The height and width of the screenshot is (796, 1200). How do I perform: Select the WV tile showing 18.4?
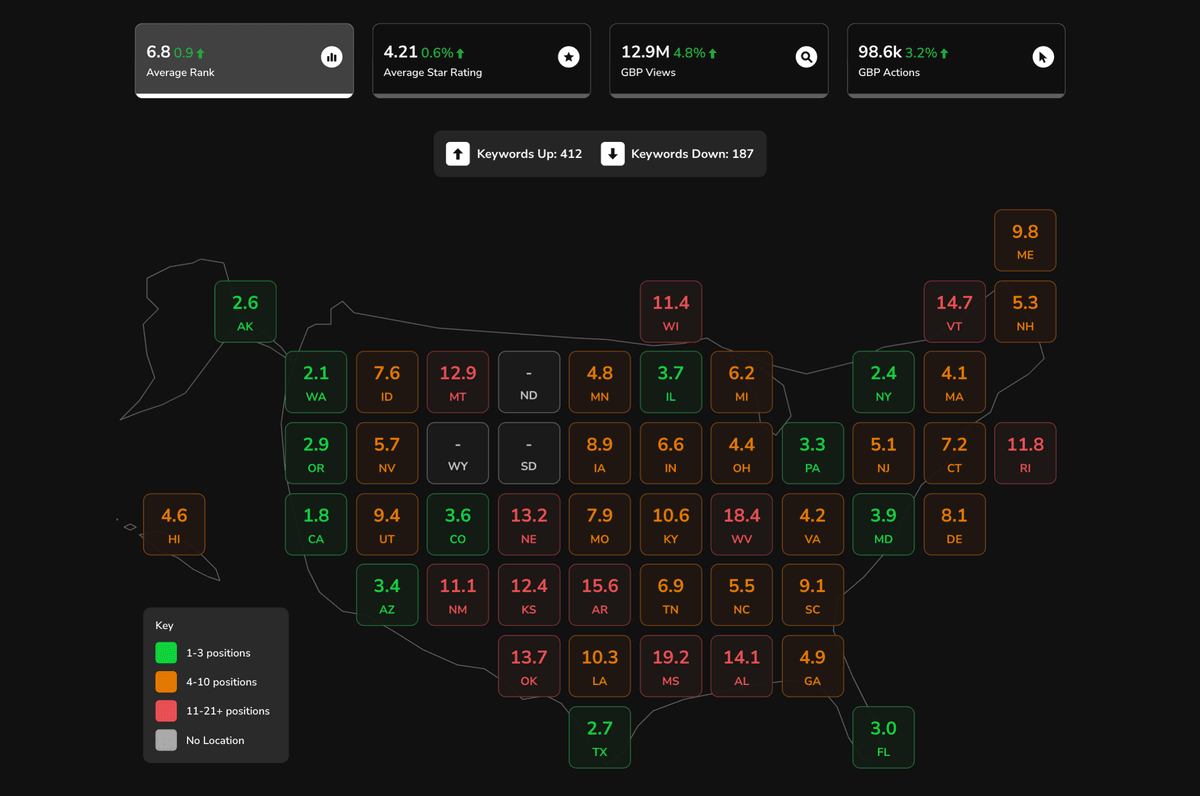click(741, 525)
